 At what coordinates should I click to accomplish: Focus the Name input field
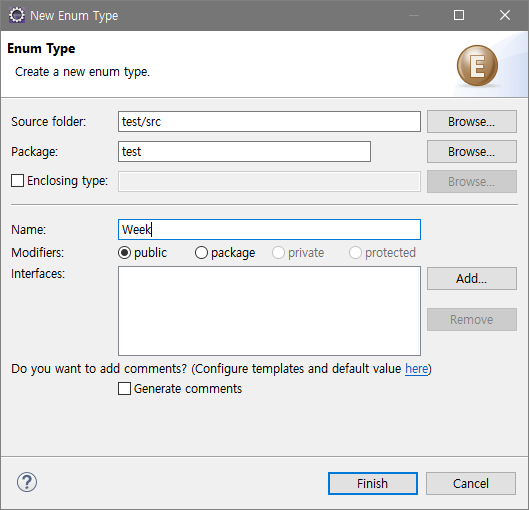(269, 230)
